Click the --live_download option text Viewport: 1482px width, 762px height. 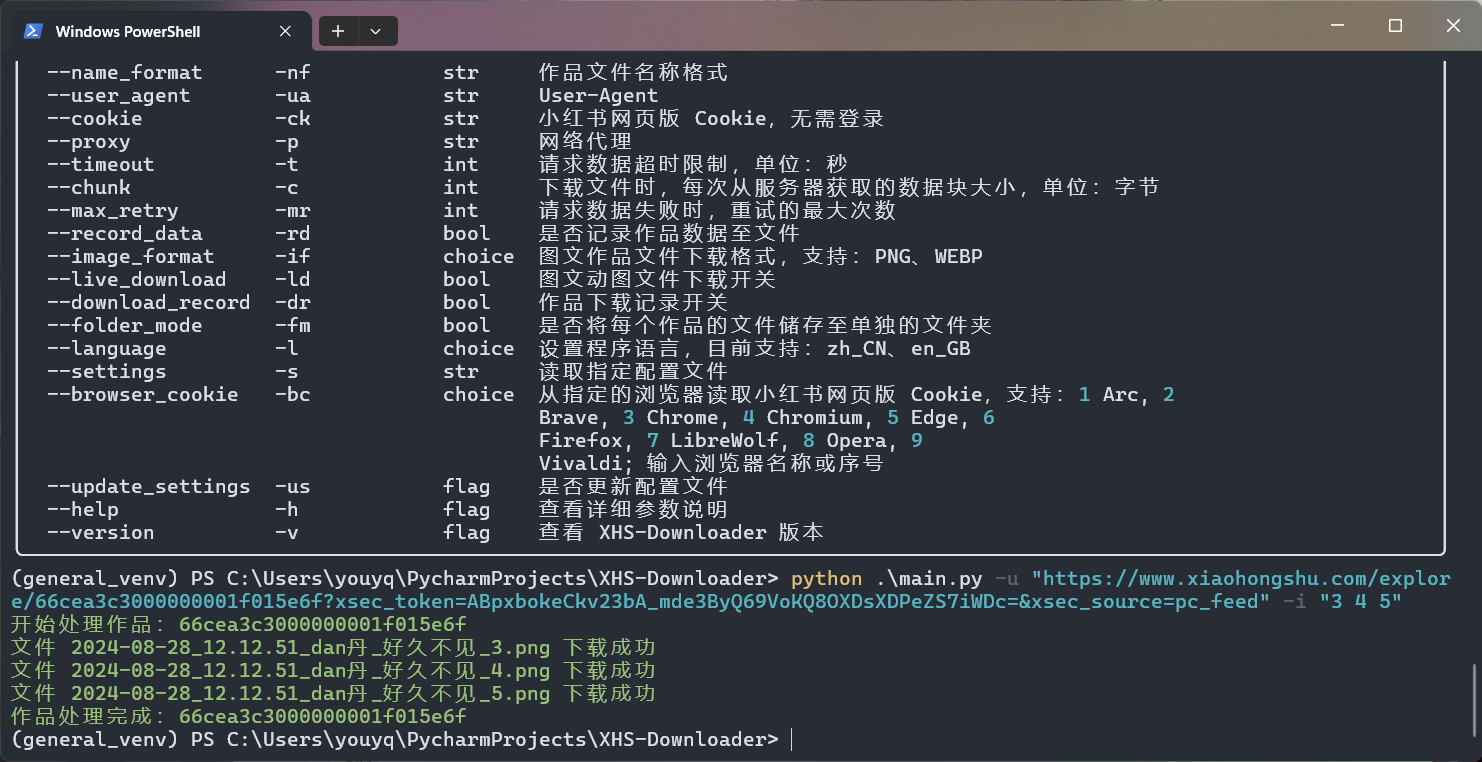tap(136, 280)
